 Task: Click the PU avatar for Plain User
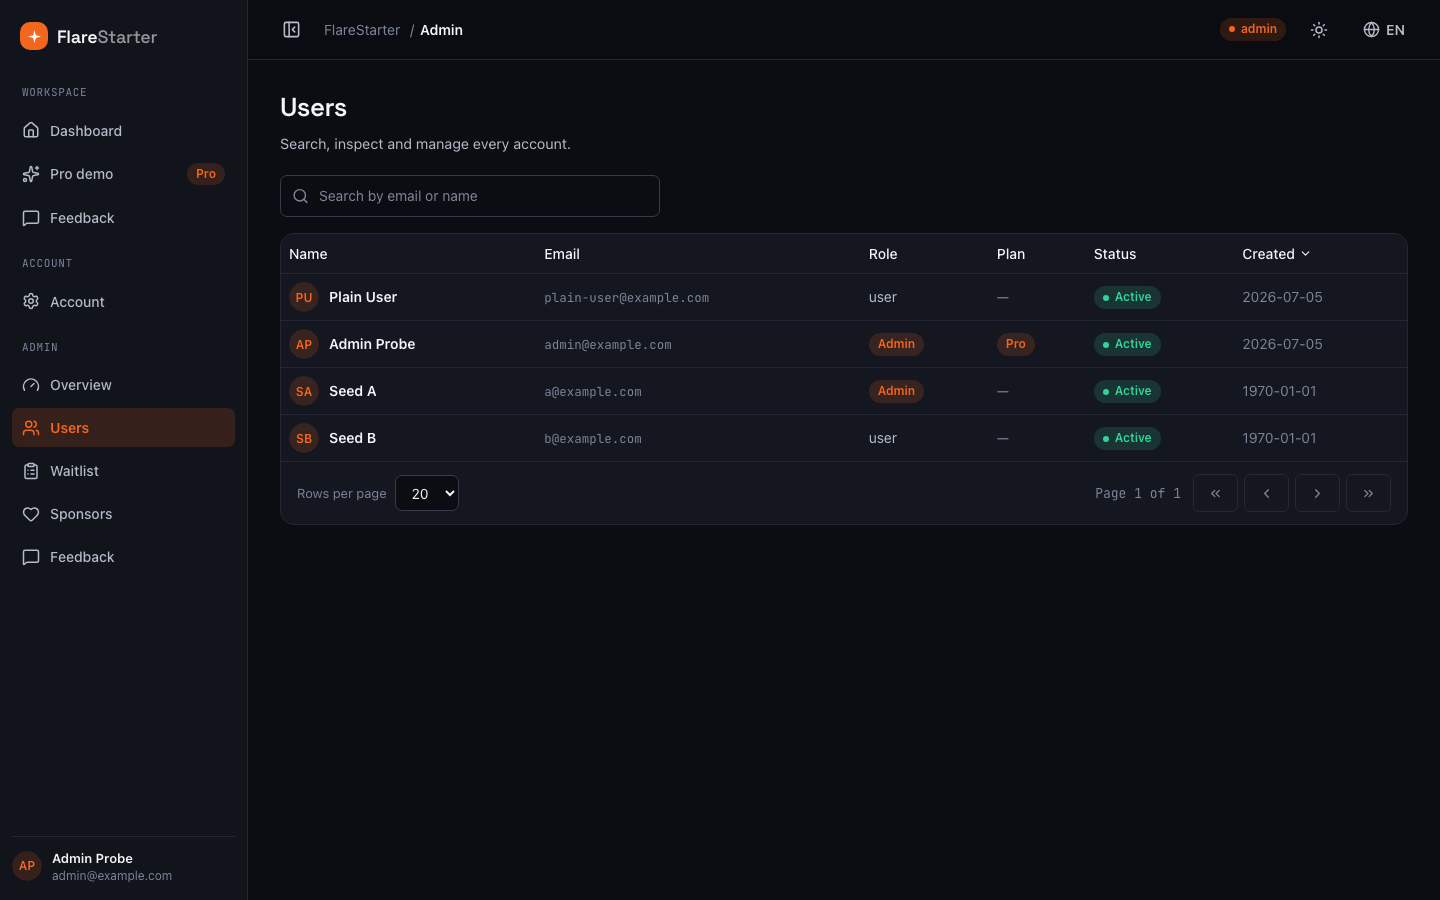point(304,297)
